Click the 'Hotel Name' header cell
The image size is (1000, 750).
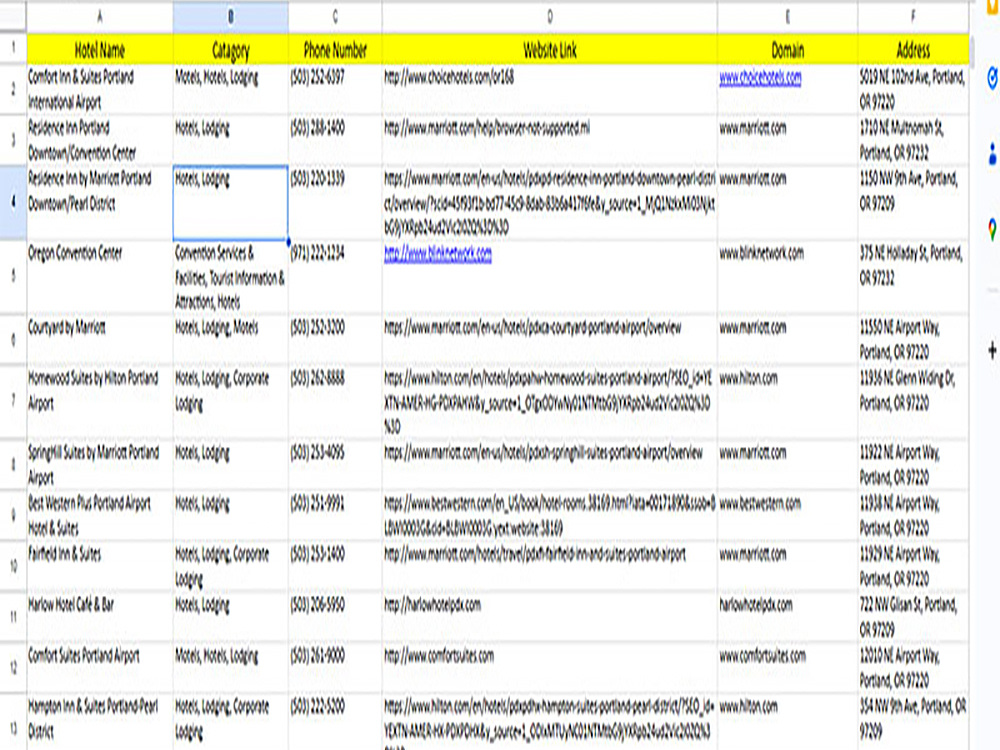(x=99, y=49)
